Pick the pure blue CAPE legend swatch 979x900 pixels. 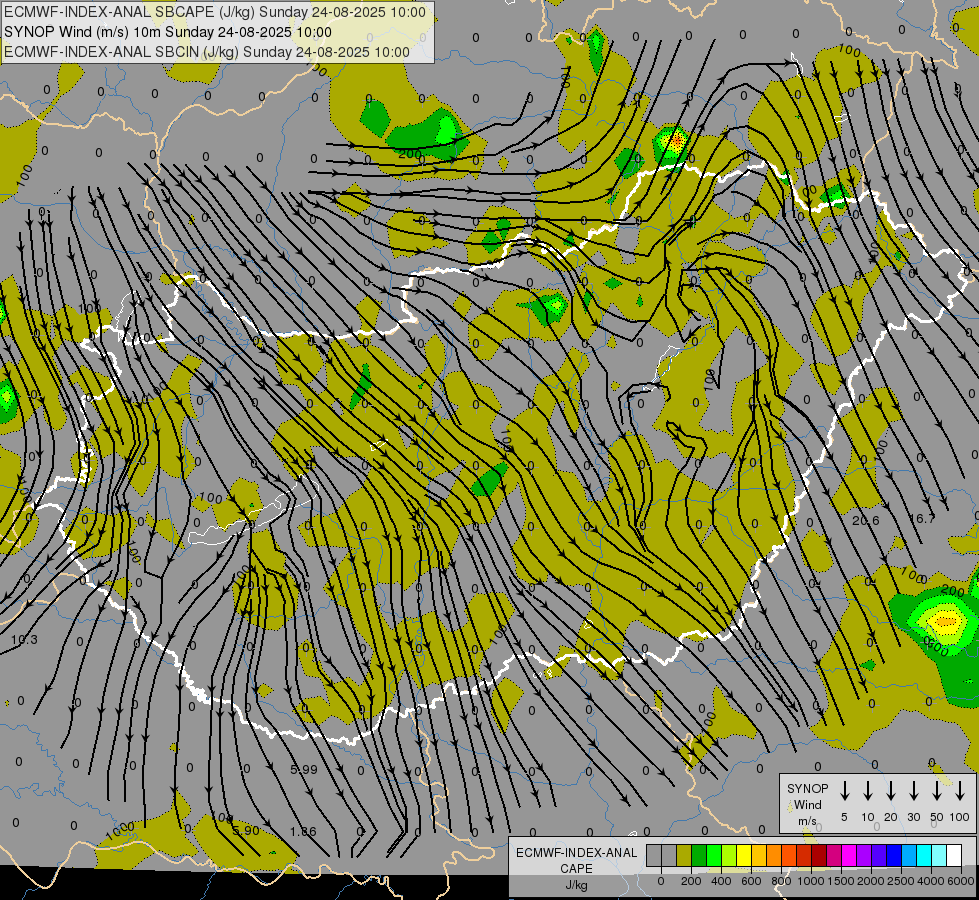[893, 855]
